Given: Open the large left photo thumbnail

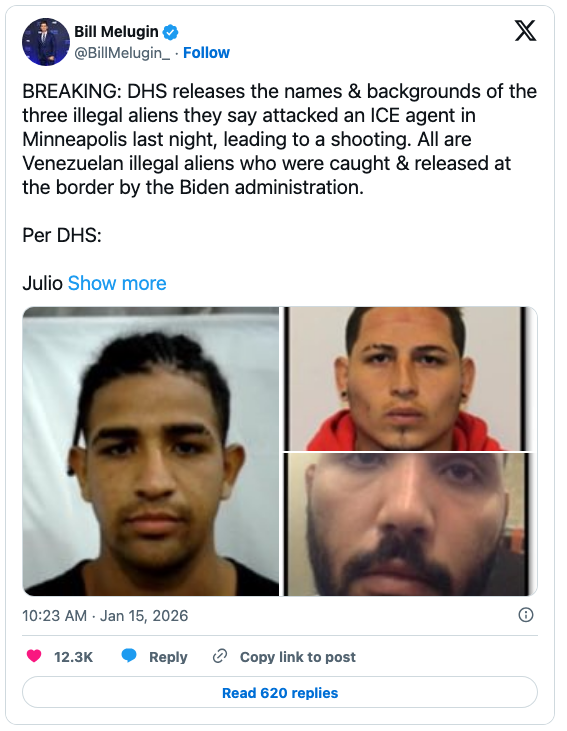Looking at the screenshot, I should coord(151,451).
